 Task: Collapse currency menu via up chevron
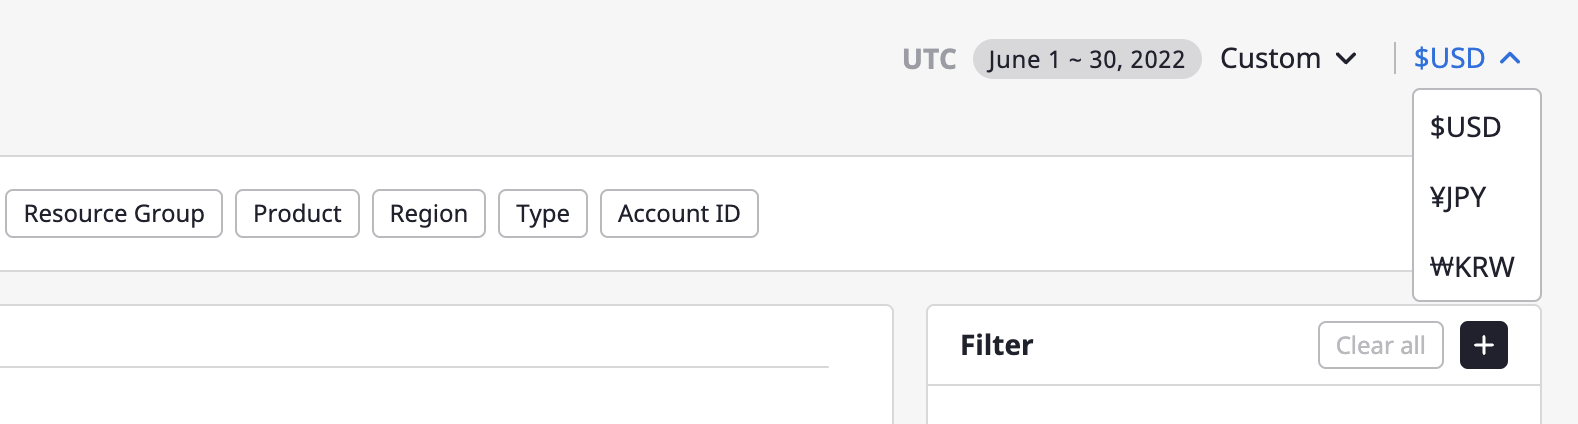click(x=1510, y=59)
